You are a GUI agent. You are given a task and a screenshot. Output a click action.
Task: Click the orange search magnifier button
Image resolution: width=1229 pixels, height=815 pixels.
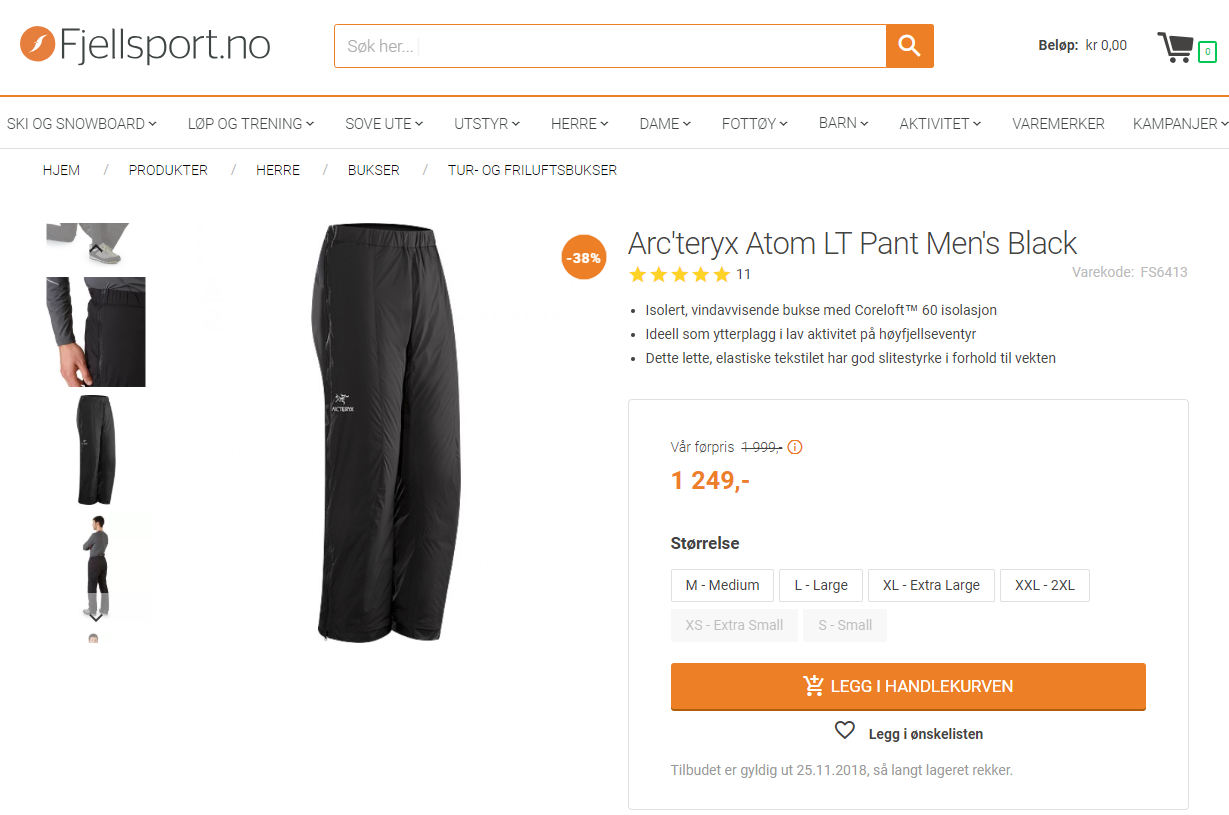tap(909, 46)
